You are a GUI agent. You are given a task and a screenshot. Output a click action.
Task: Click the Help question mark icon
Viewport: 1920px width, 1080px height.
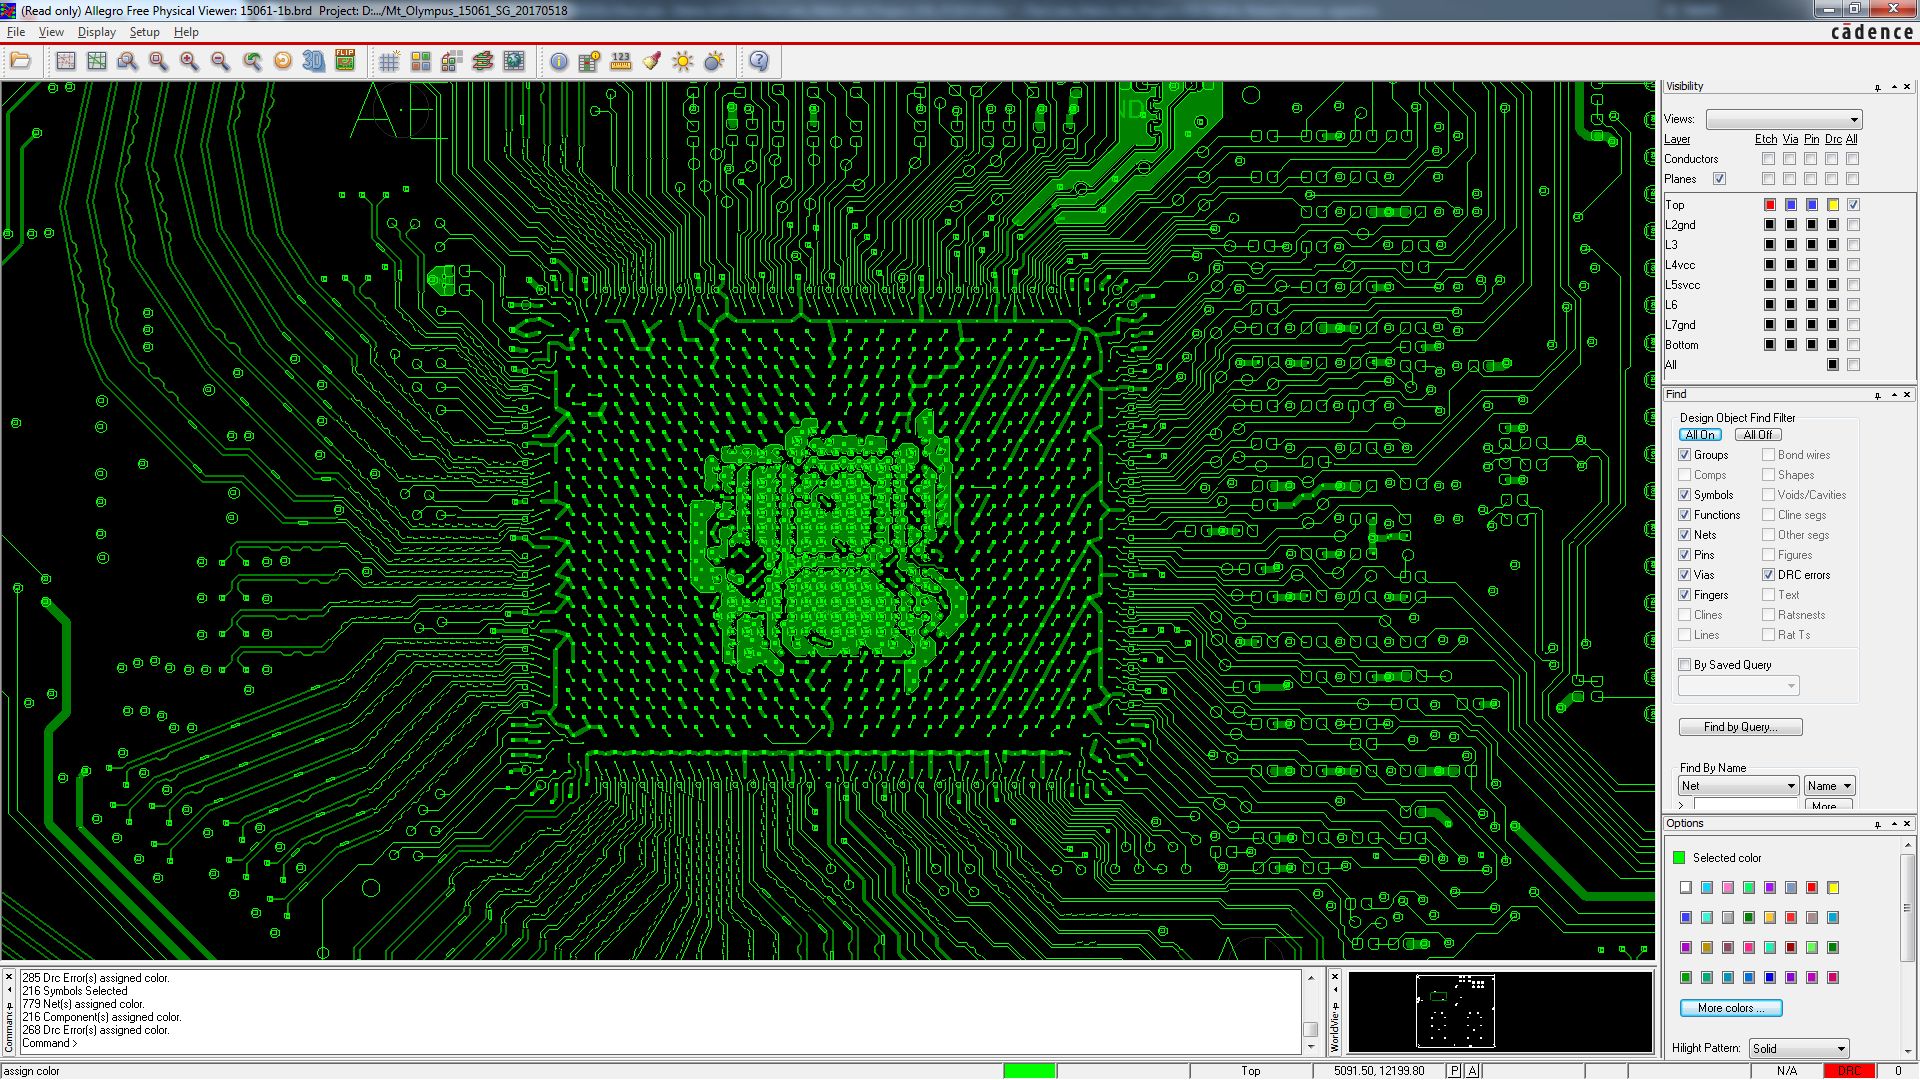[759, 62]
